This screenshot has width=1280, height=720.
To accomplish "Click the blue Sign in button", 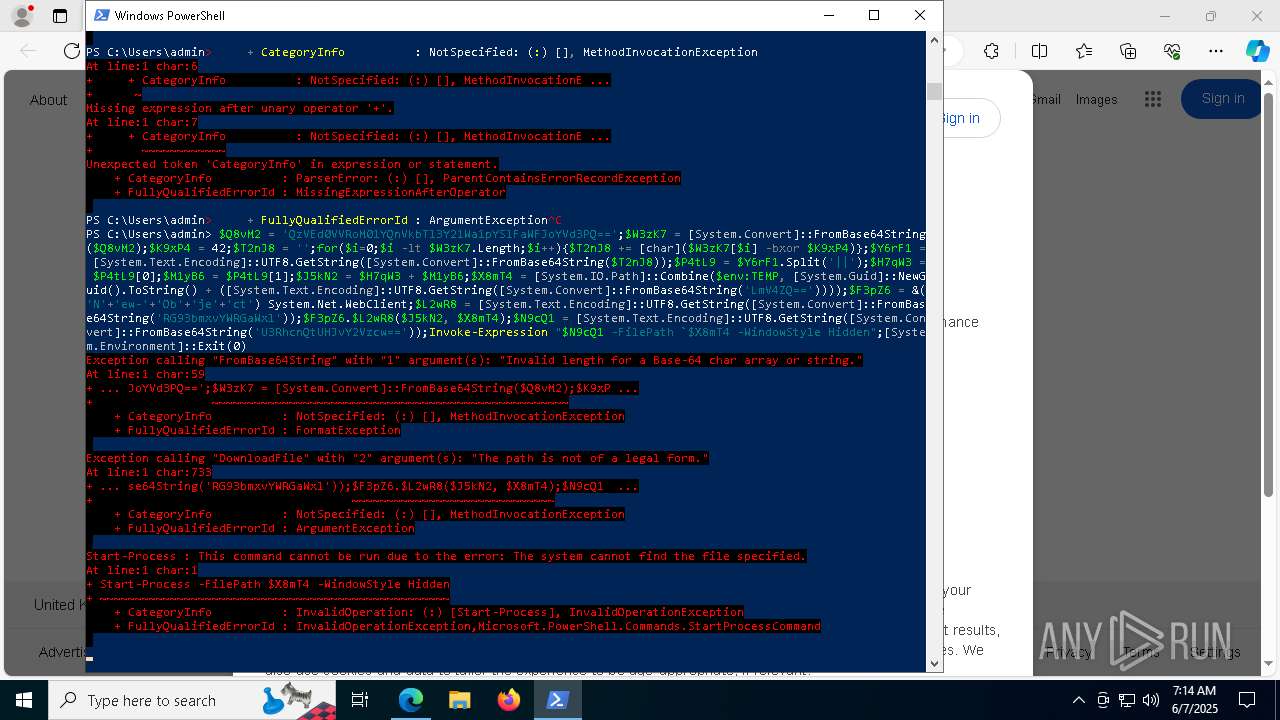I will [1222, 98].
